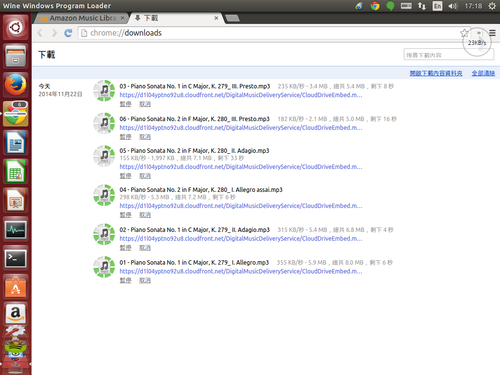Viewport: 500px width, 375px height.
Task: Click filename 04 - Piano Sonata Allegro assai.mp3
Action: point(201,190)
